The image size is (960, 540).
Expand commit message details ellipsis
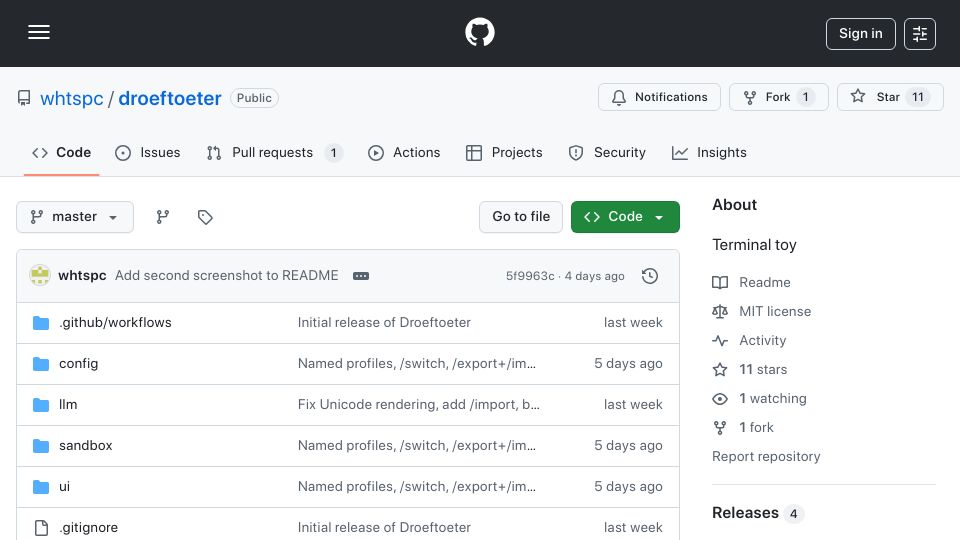361,276
